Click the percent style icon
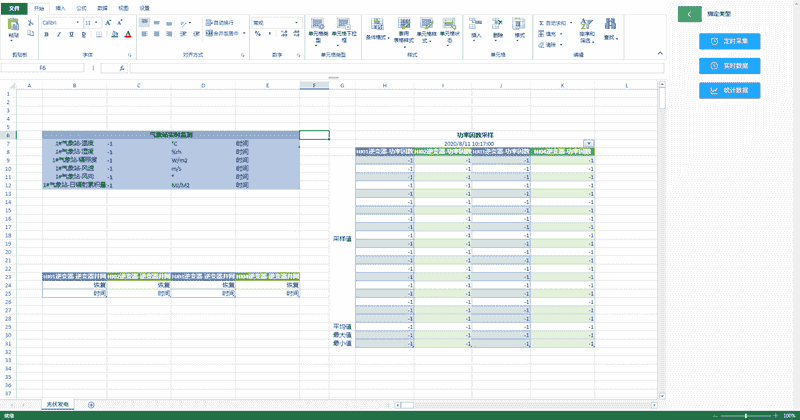This screenshot has width=800, height=420. [x=258, y=34]
